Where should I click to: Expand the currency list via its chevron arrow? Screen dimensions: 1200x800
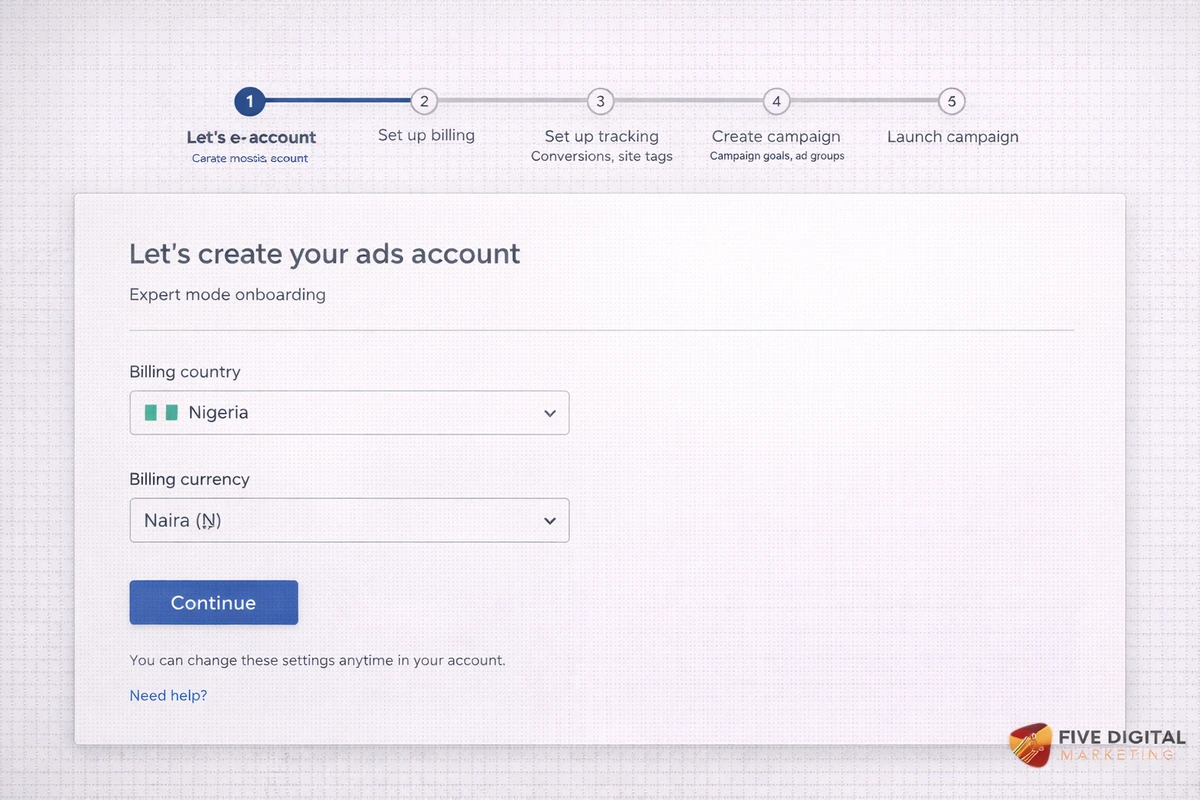(x=549, y=520)
